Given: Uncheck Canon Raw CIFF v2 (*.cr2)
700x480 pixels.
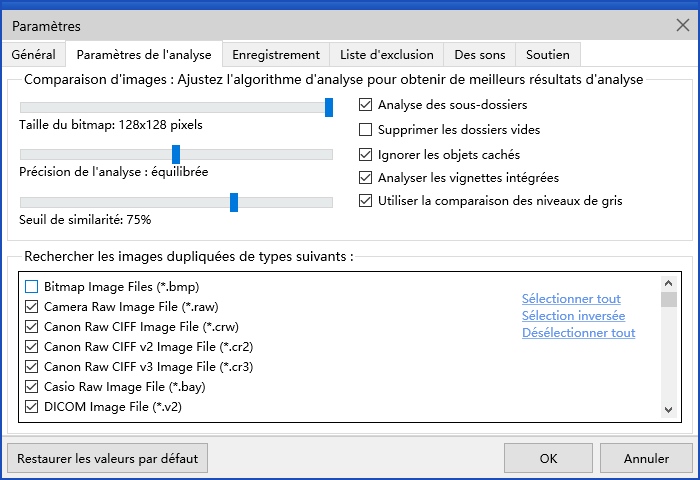Looking at the screenshot, I should pos(31,347).
